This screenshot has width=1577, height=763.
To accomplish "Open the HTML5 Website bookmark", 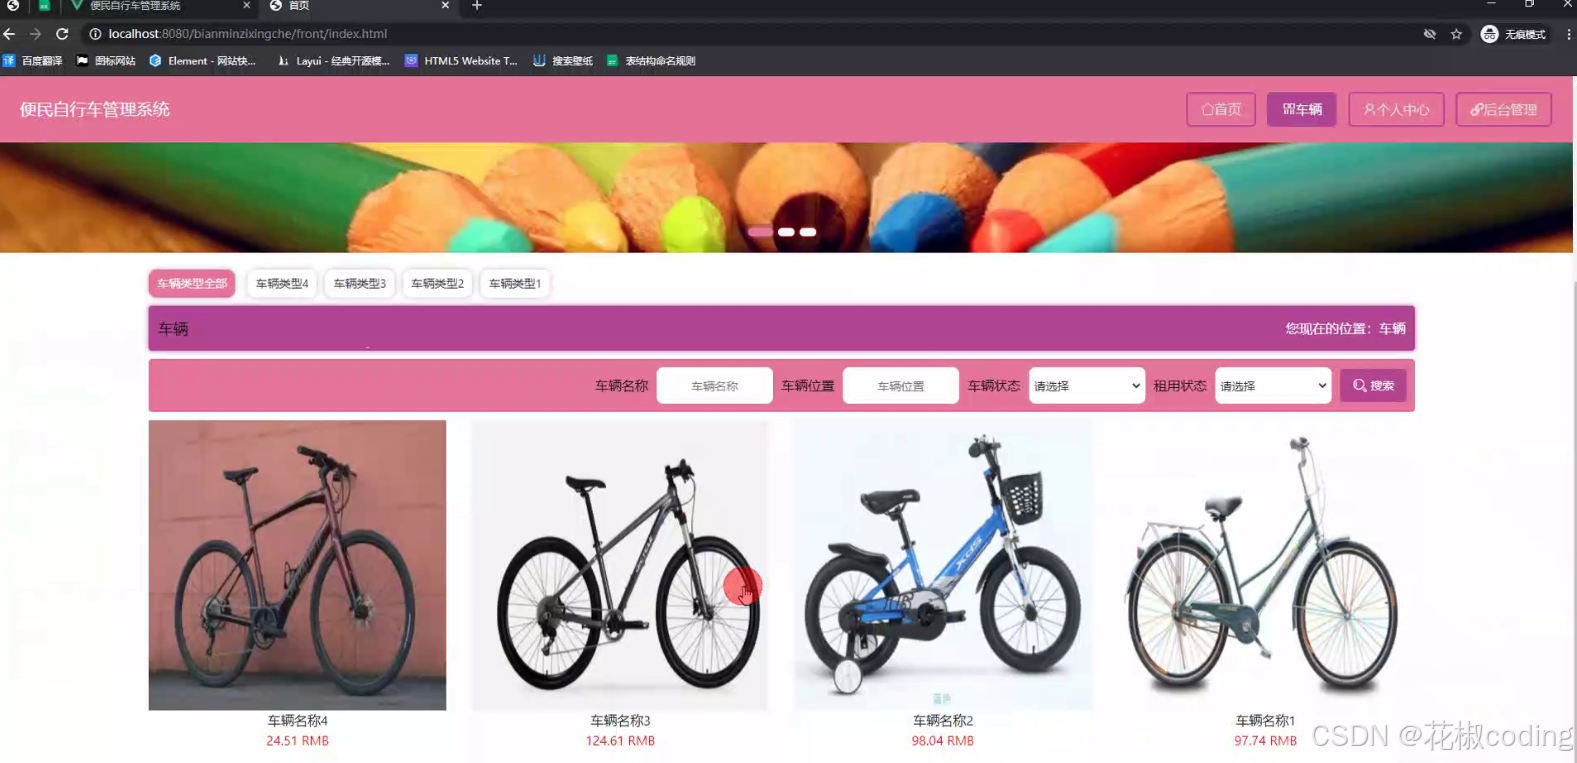I will click(x=461, y=61).
